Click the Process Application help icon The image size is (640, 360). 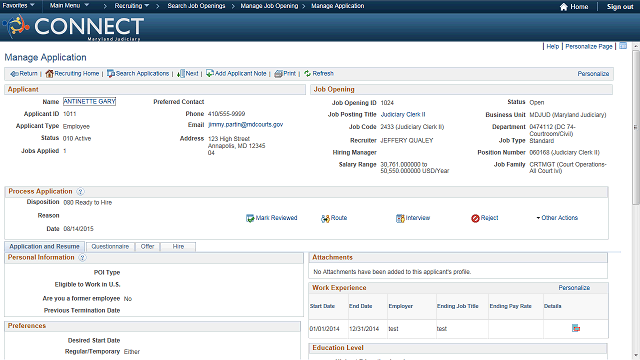tap(80, 191)
